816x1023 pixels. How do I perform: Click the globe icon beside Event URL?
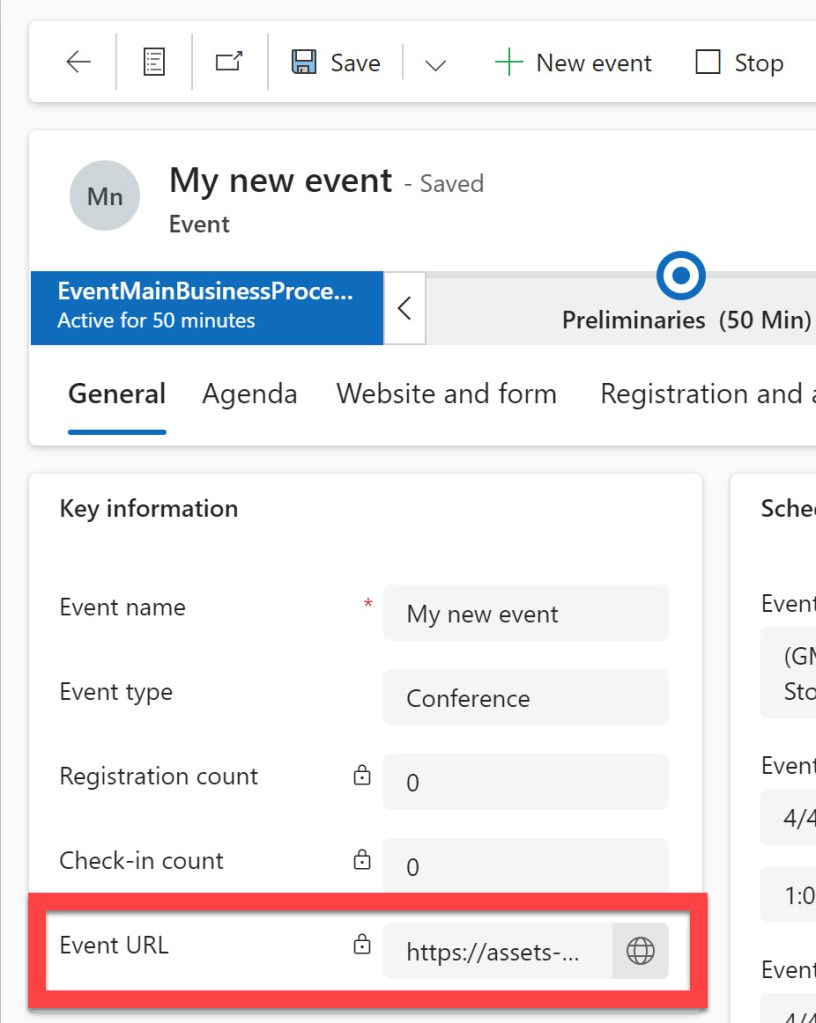(x=640, y=951)
